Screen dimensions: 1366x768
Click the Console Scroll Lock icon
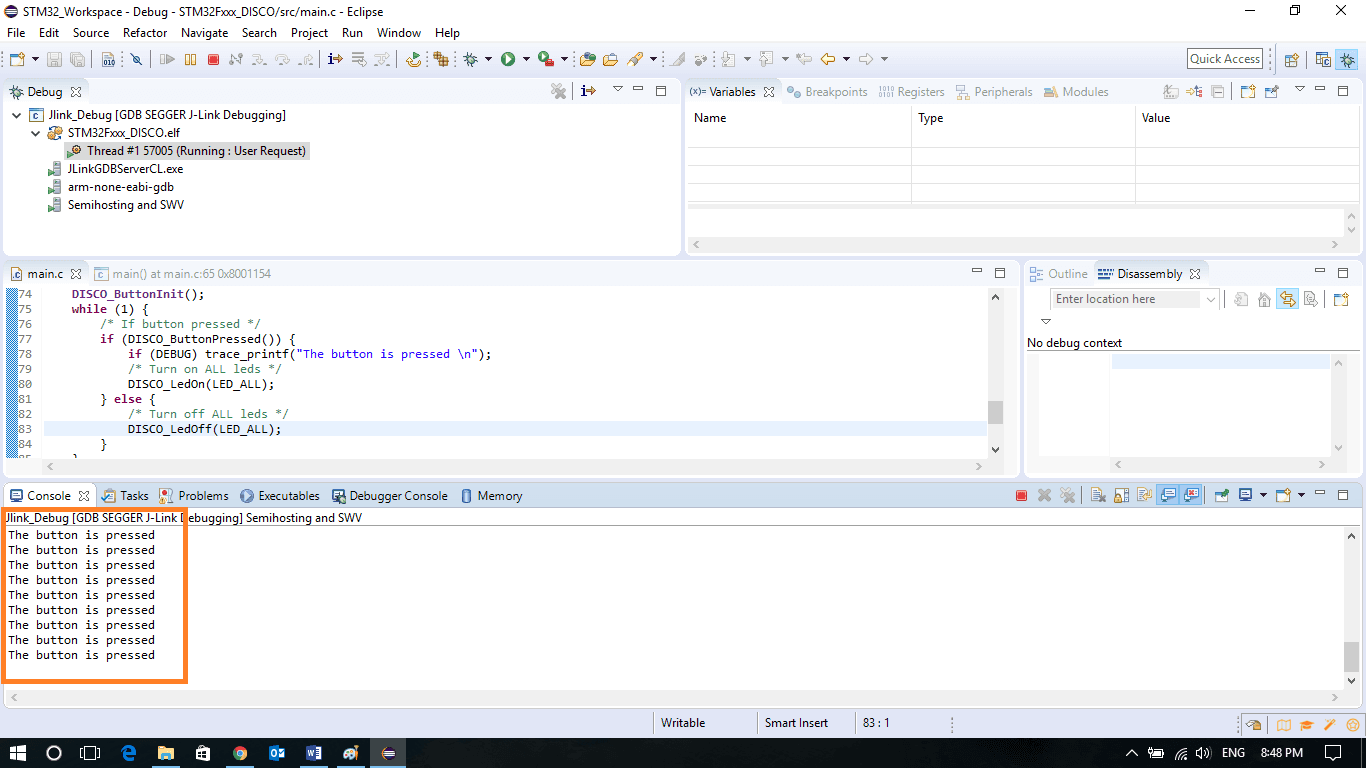[x=1121, y=495]
